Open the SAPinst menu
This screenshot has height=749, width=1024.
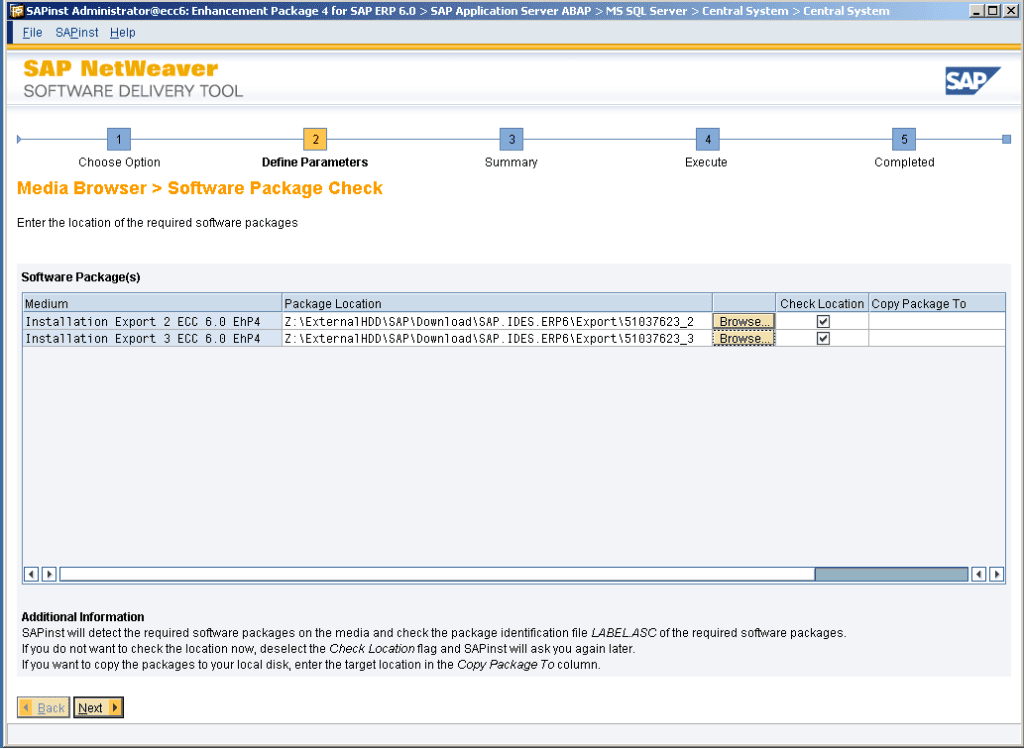76,33
